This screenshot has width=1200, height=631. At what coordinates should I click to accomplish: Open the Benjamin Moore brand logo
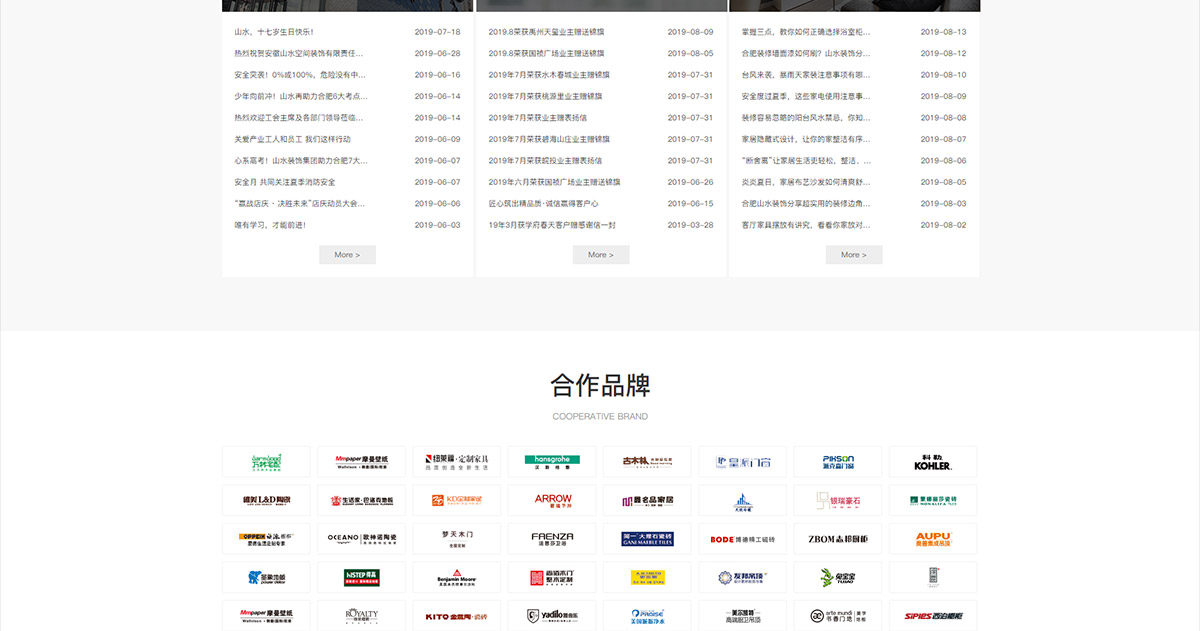[x=457, y=577]
